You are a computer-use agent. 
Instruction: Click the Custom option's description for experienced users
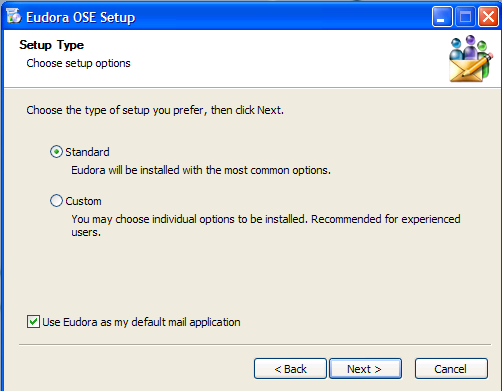pos(266,225)
